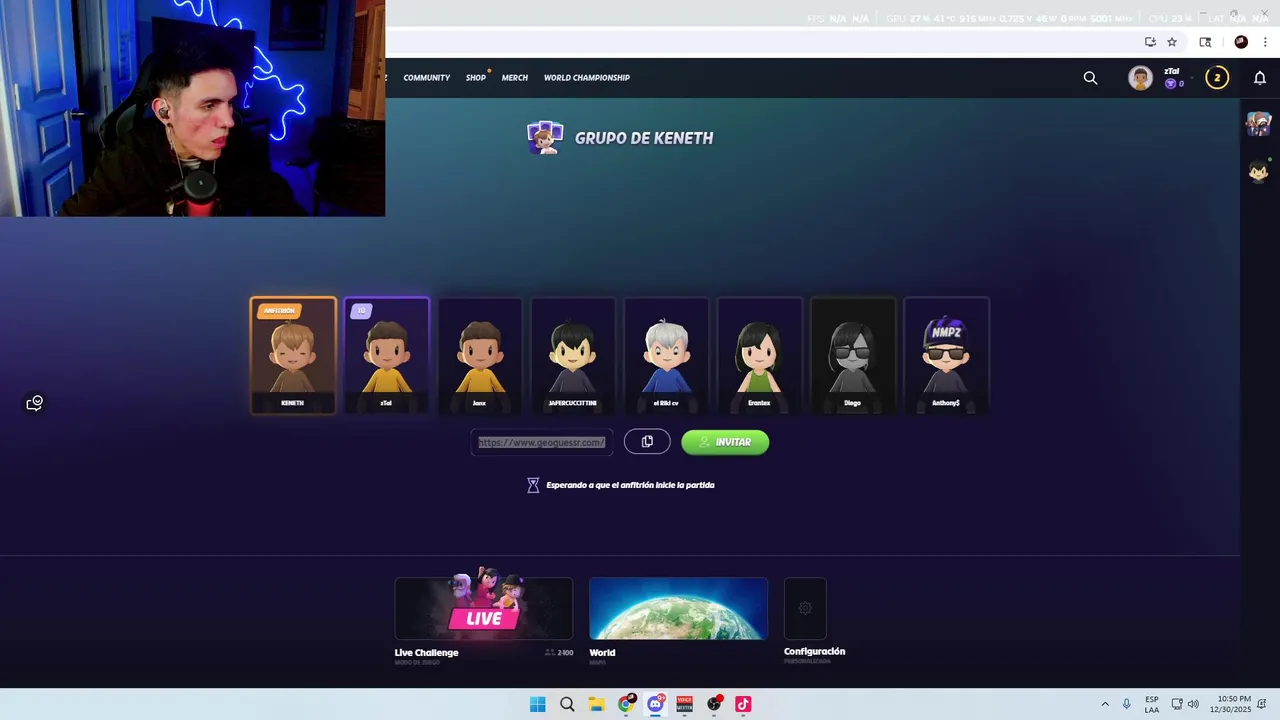Open the SHOP menu item
Viewport: 1280px width, 720px height.
(476, 78)
